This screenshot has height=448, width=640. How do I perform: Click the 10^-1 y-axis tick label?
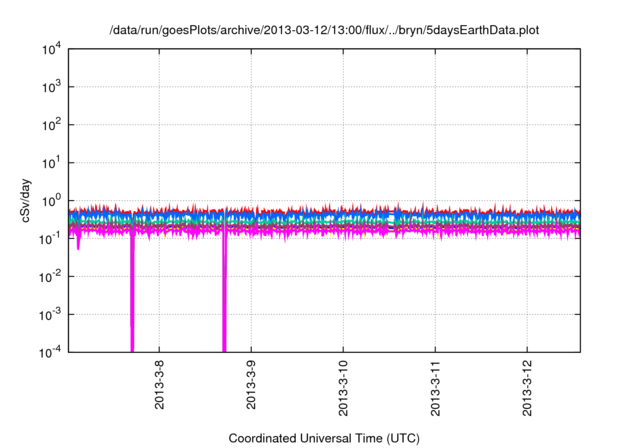51,238
